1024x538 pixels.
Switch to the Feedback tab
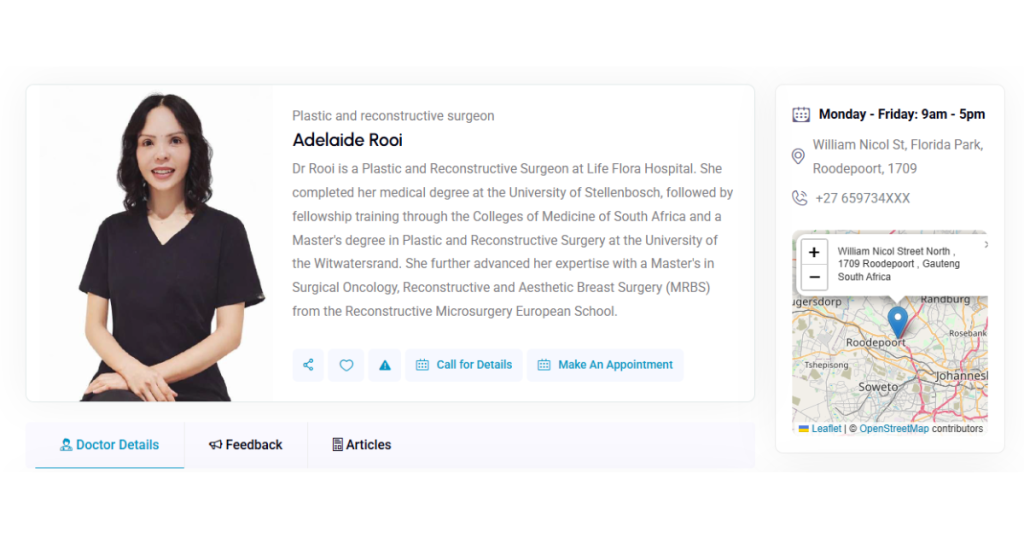246,445
